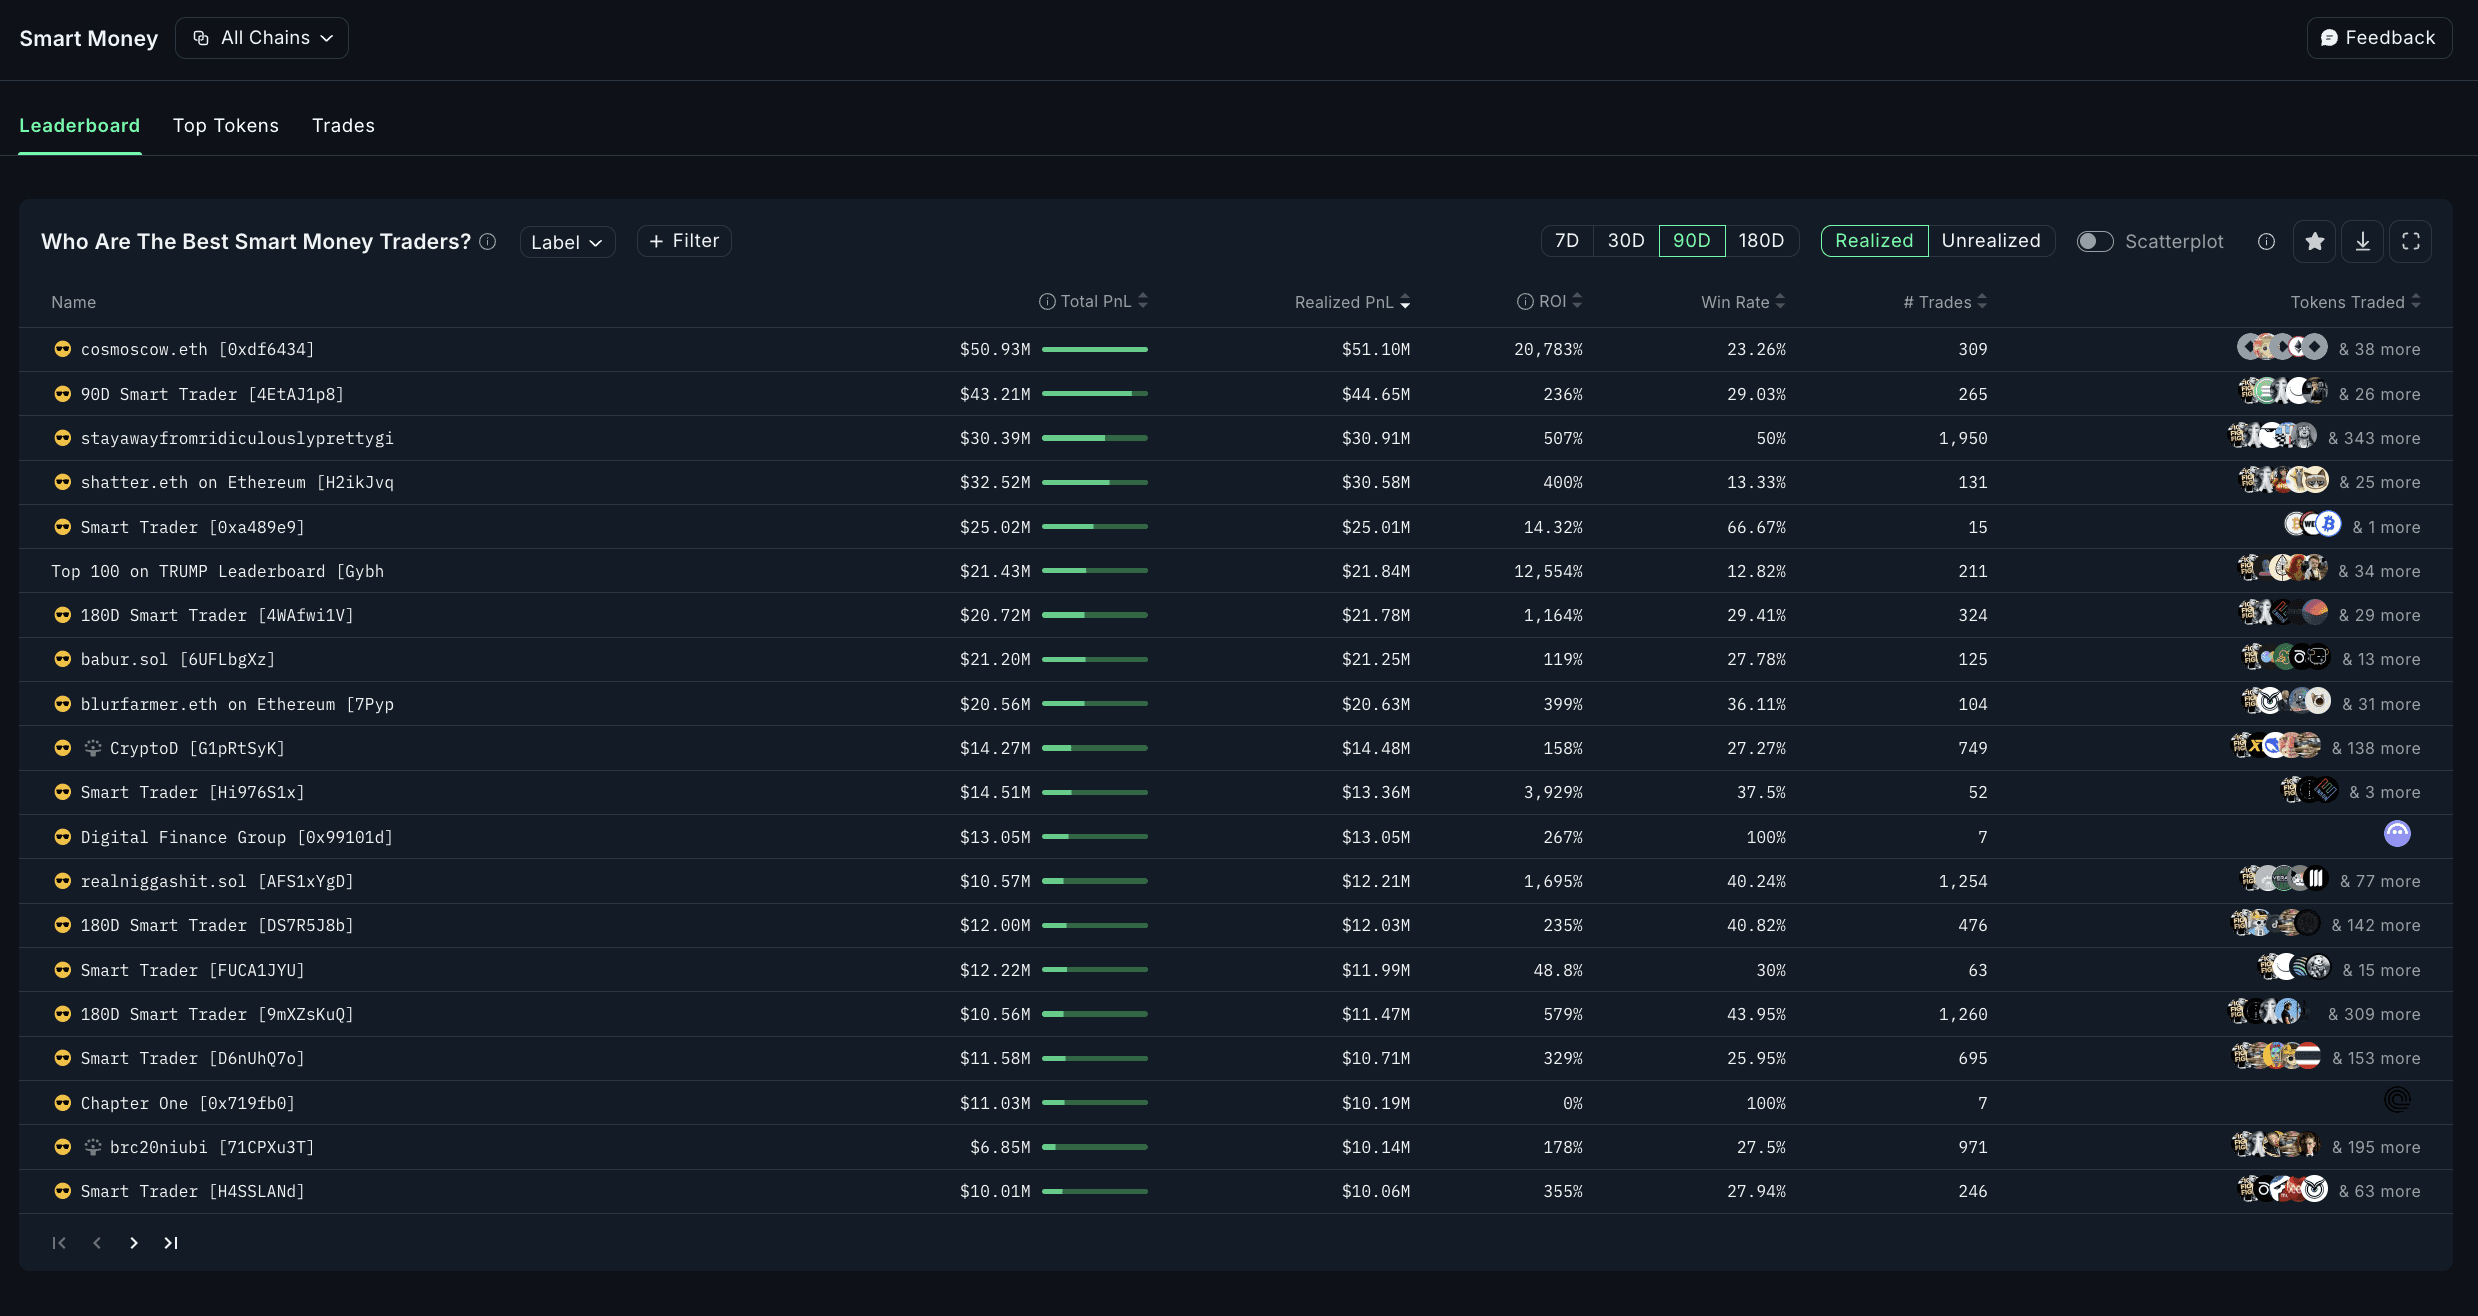Click info icon next to table title
Image resolution: width=2478 pixels, height=1316 pixels.
pos(488,241)
